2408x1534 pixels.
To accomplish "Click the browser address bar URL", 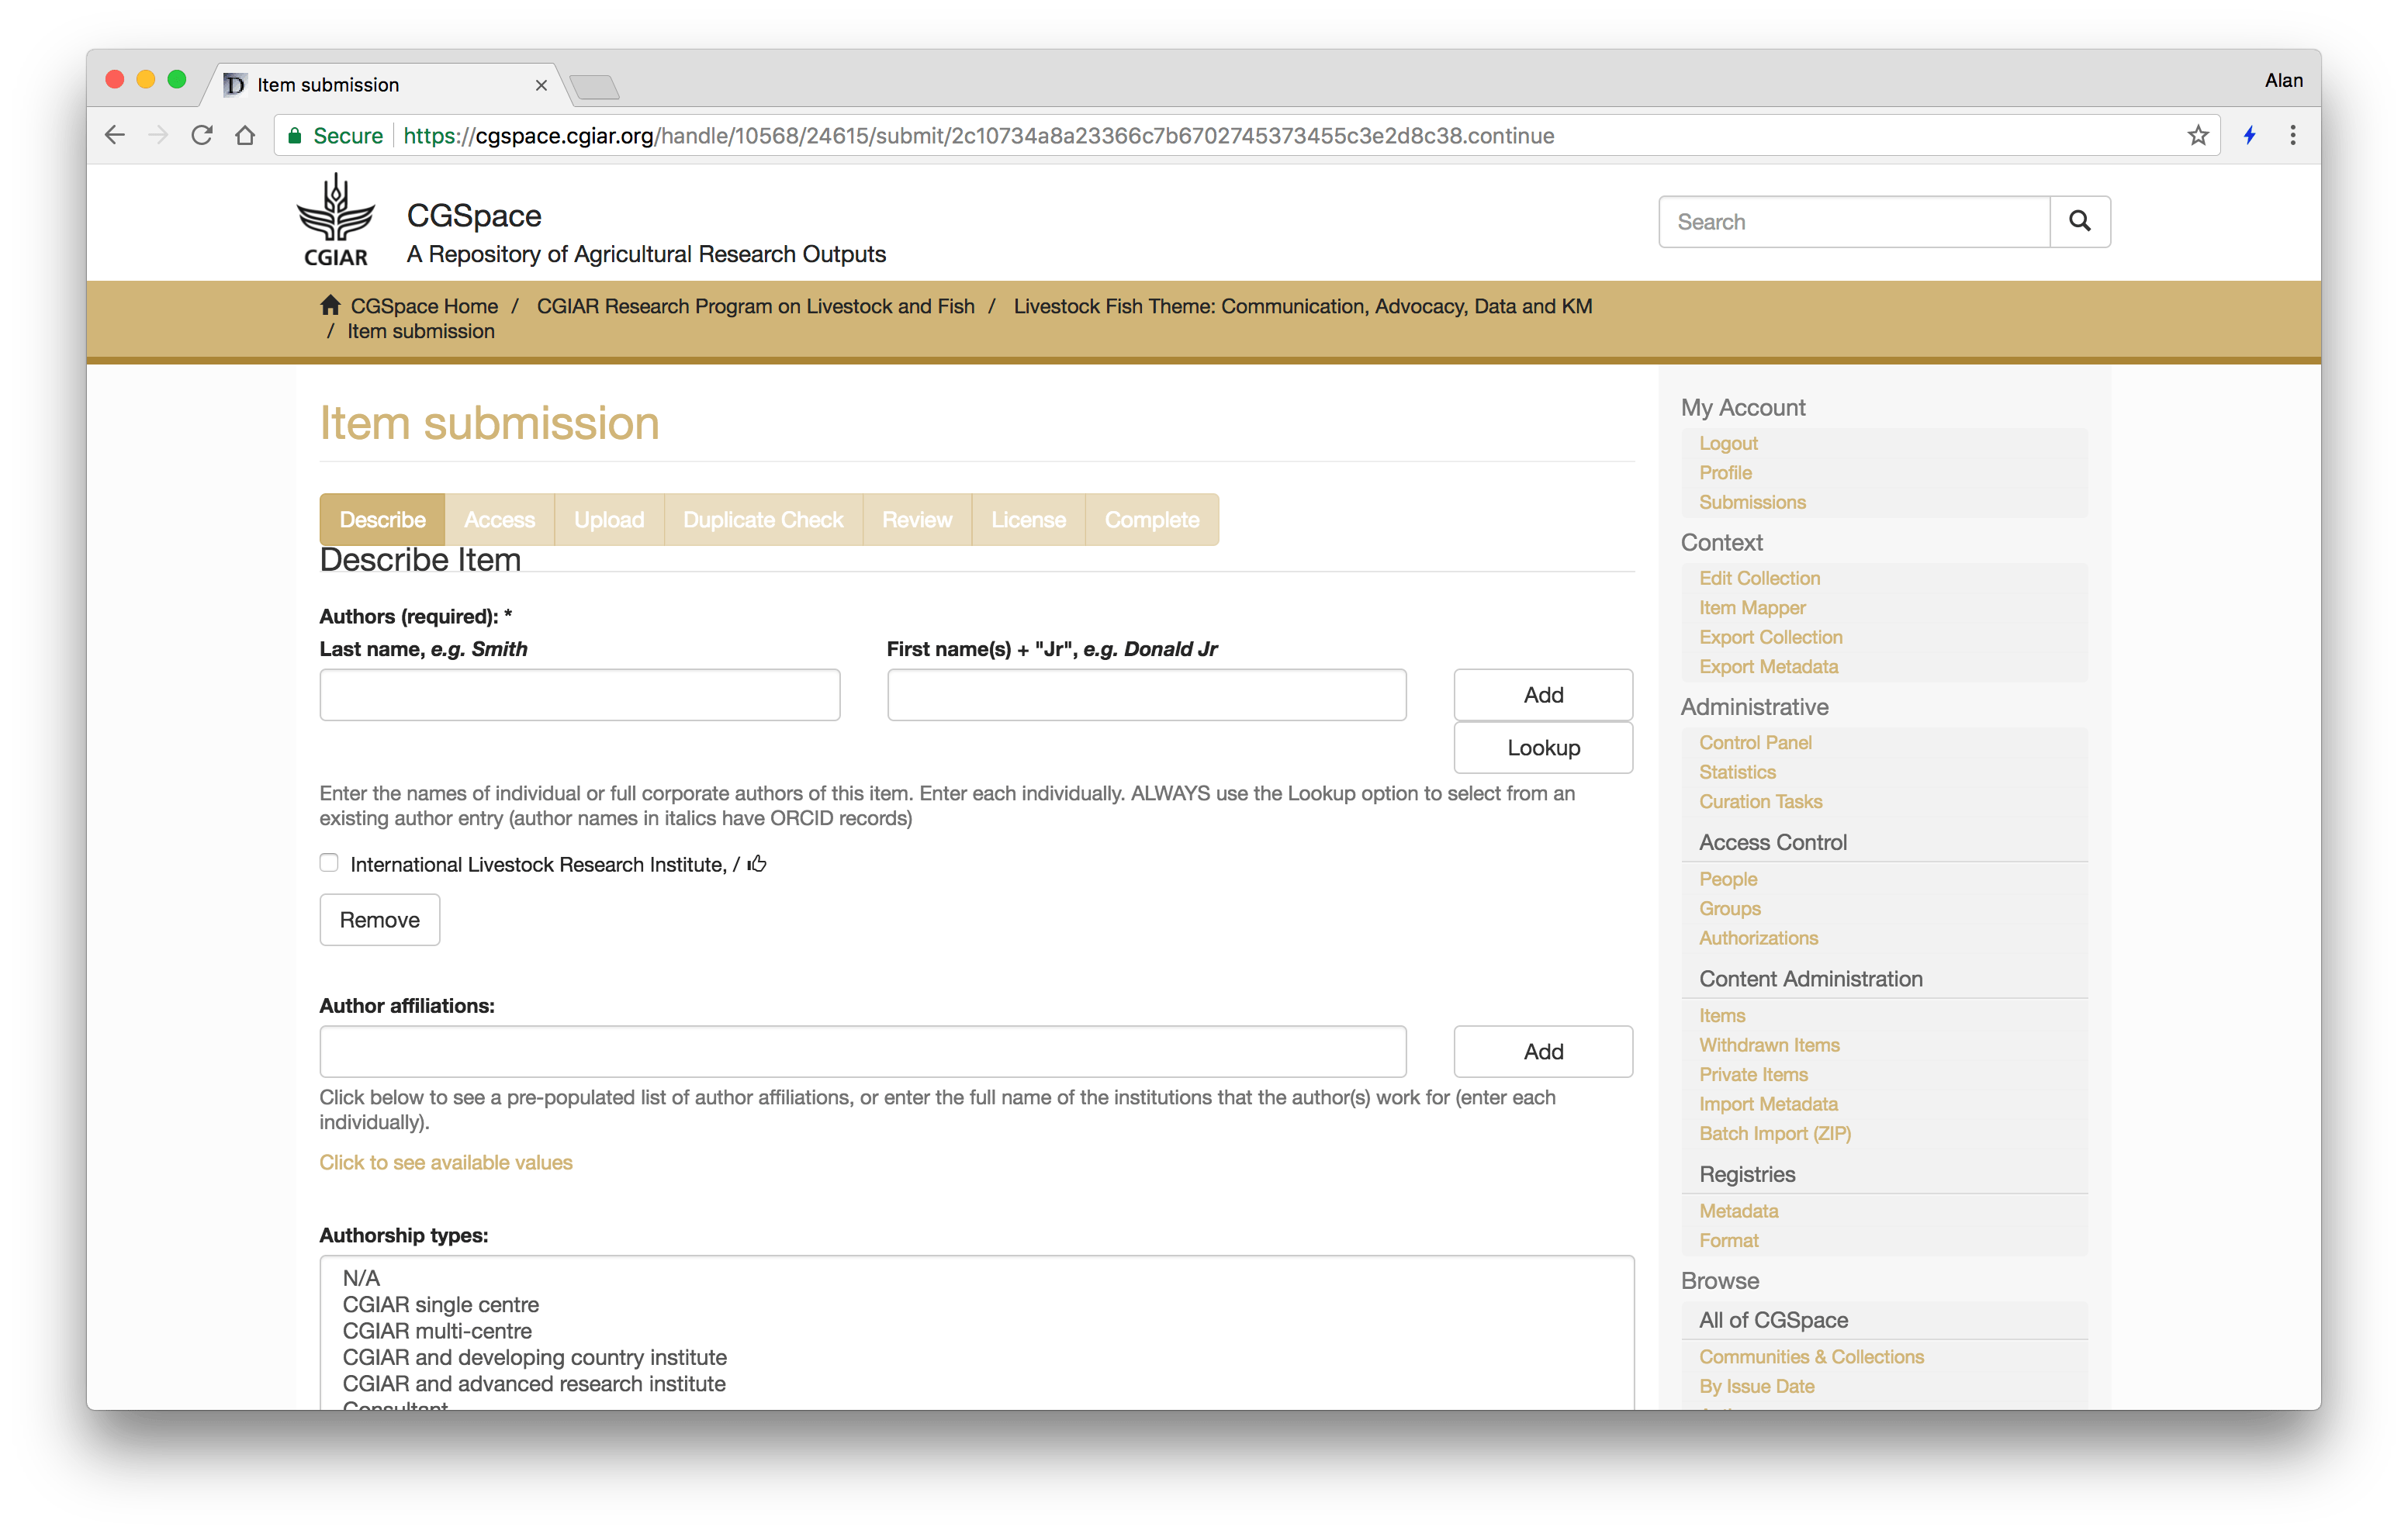I will (x=978, y=135).
